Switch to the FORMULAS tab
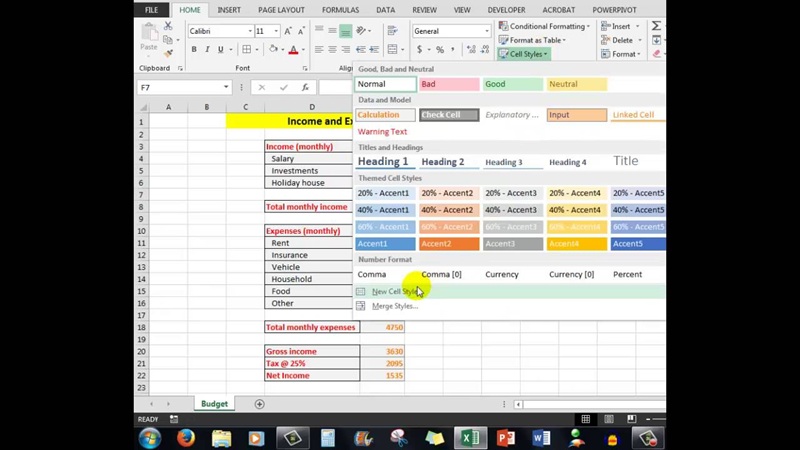 pyautogui.click(x=340, y=10)
